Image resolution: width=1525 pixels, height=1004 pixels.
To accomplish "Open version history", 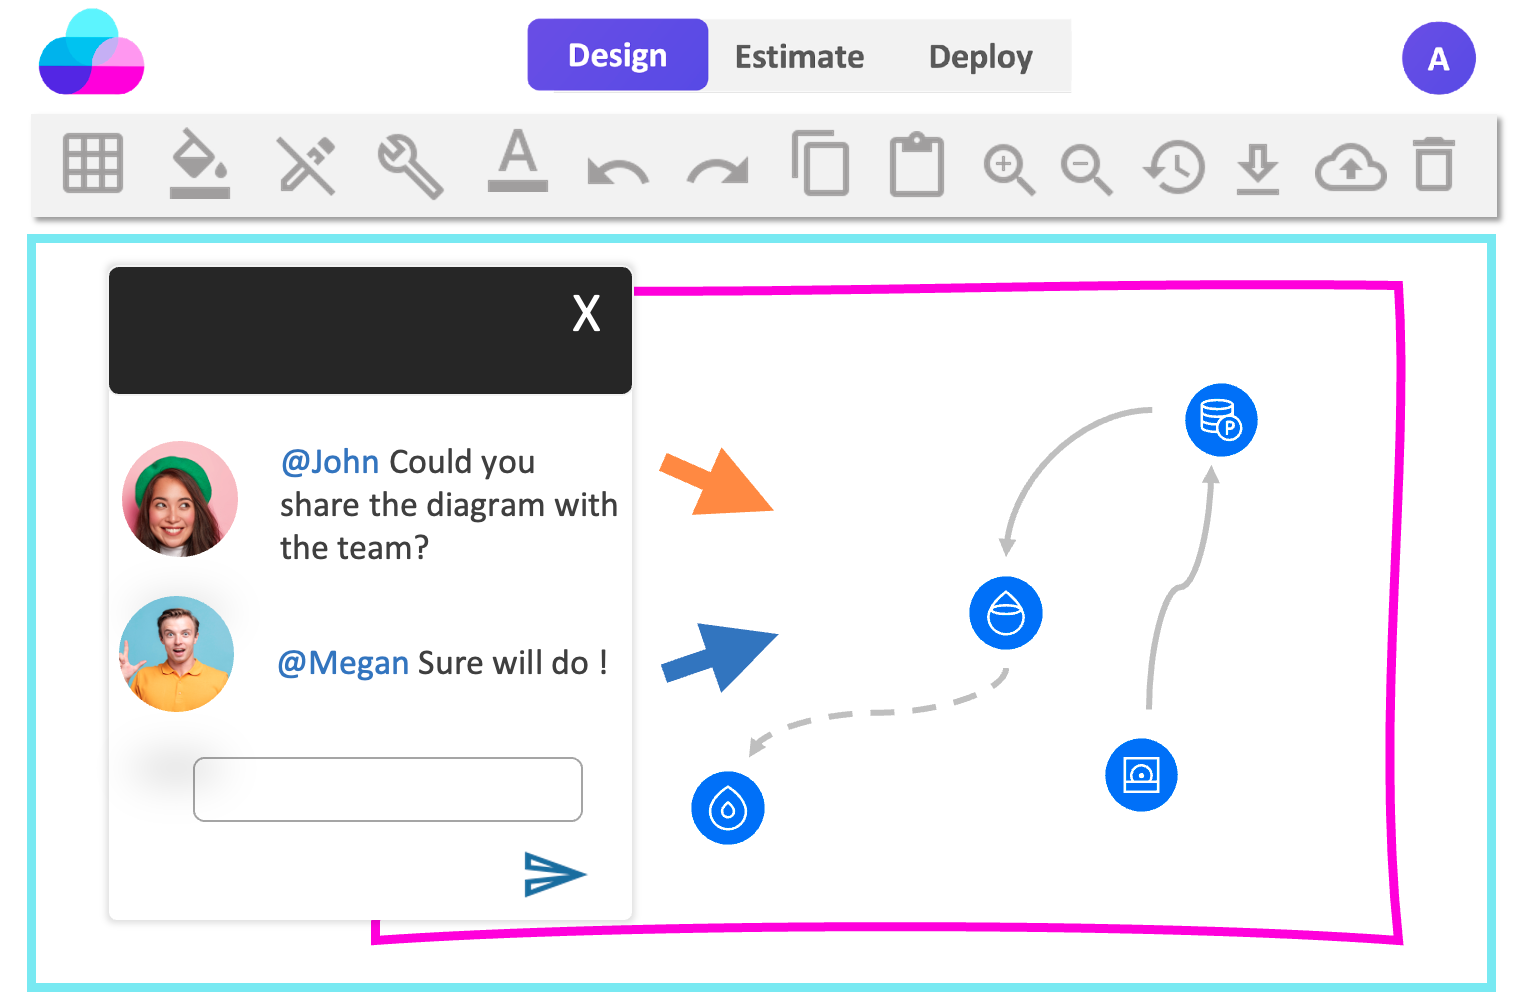I will click(1172, 166).
